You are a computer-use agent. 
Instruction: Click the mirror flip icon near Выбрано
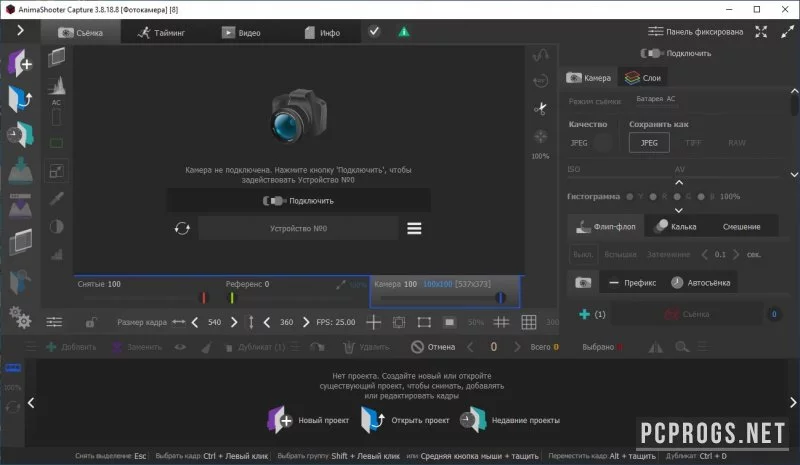pyautogui.click(x=656, y=347)
